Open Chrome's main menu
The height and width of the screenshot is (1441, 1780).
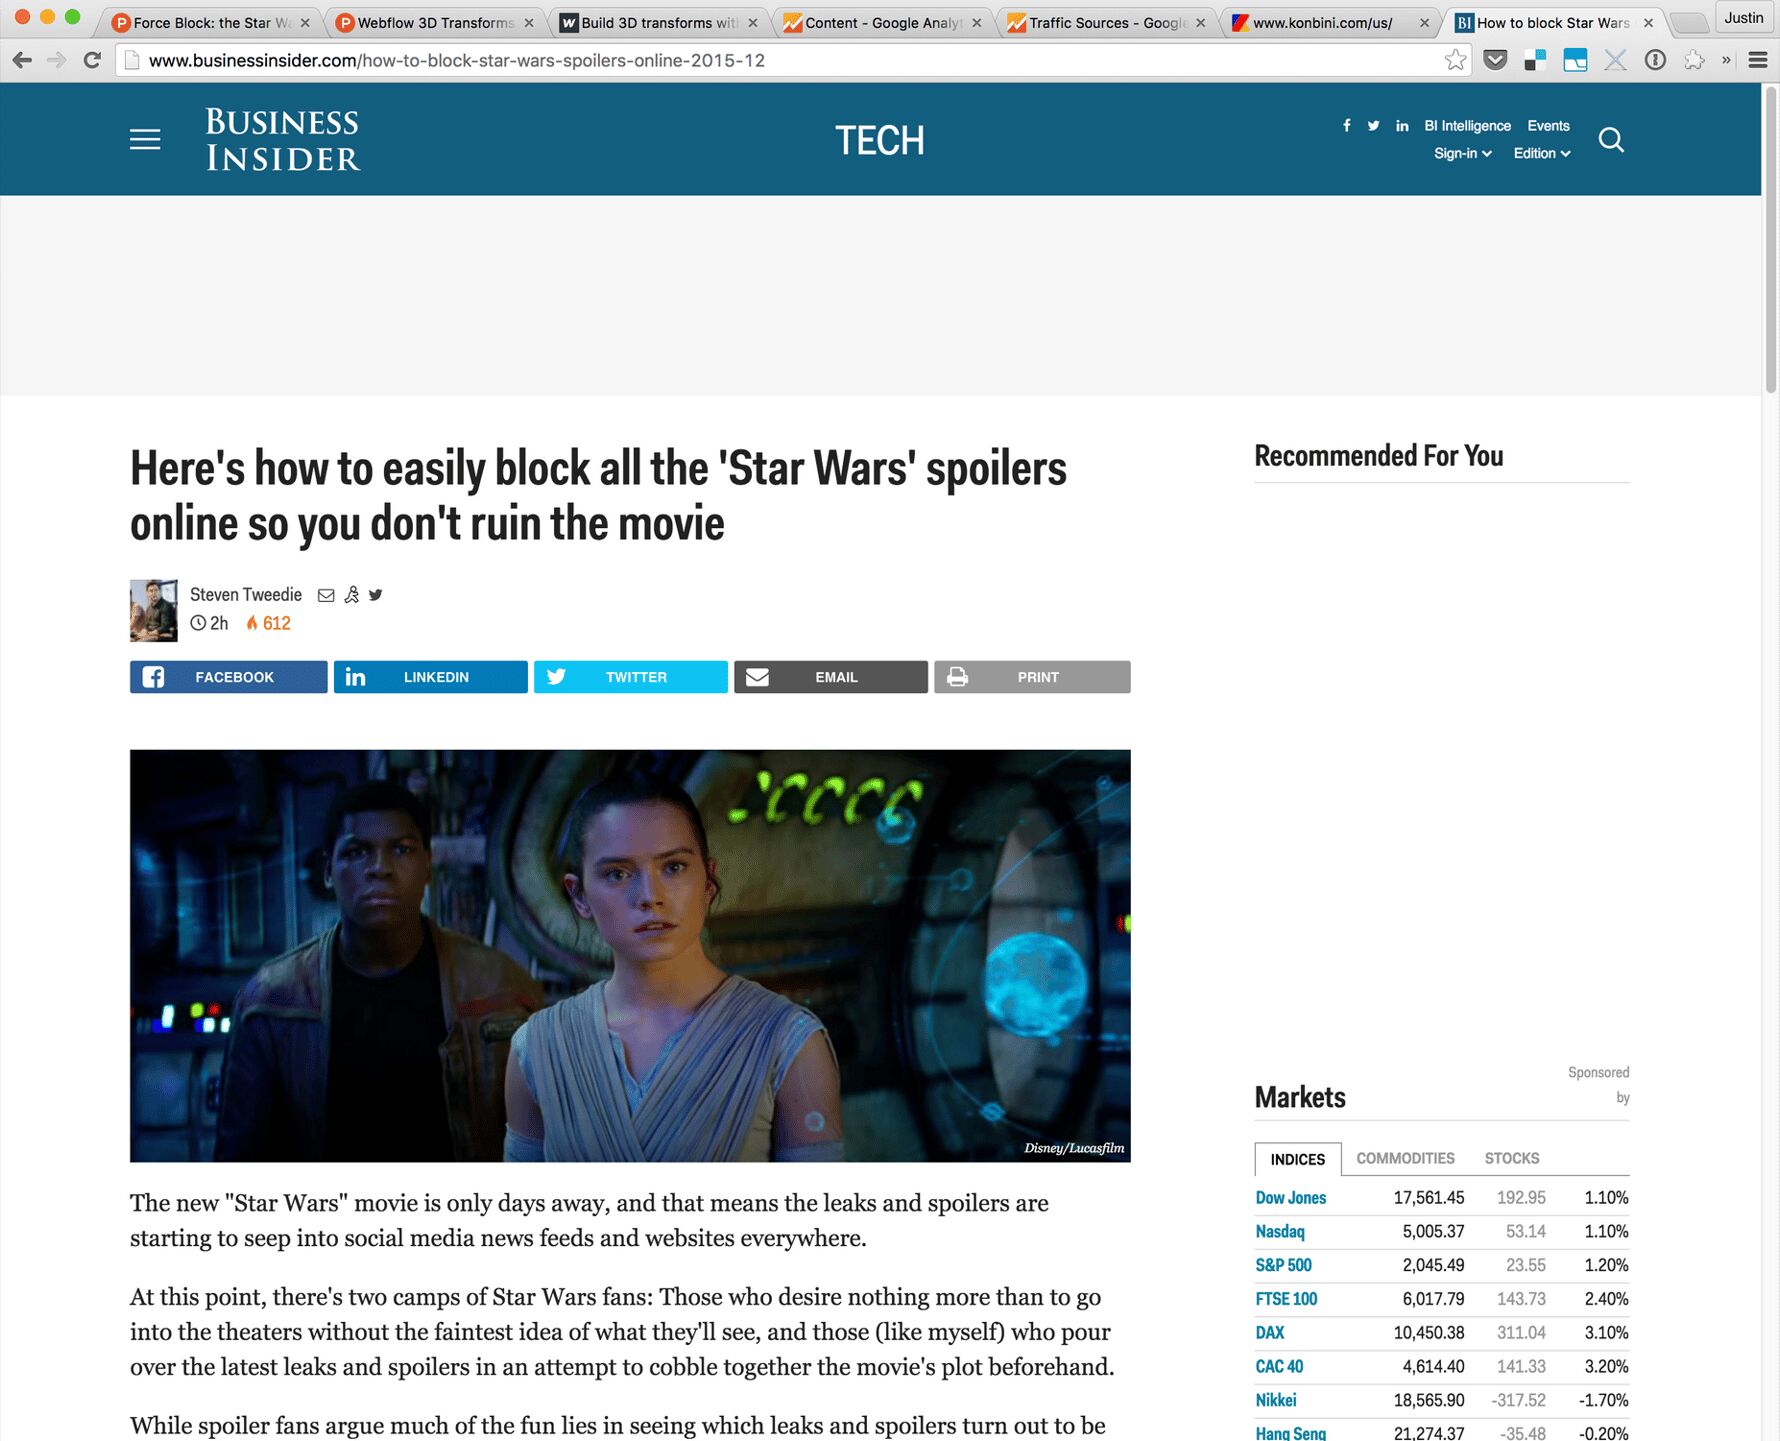point(1757,60)
